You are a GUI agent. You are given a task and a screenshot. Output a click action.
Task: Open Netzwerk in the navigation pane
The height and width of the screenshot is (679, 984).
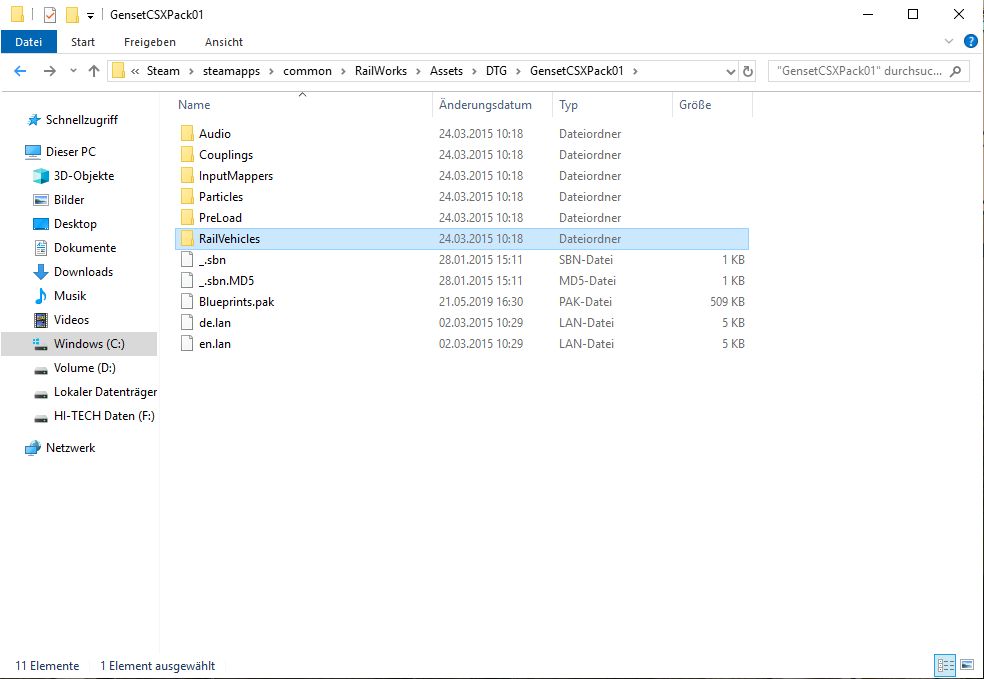point(70,448)
